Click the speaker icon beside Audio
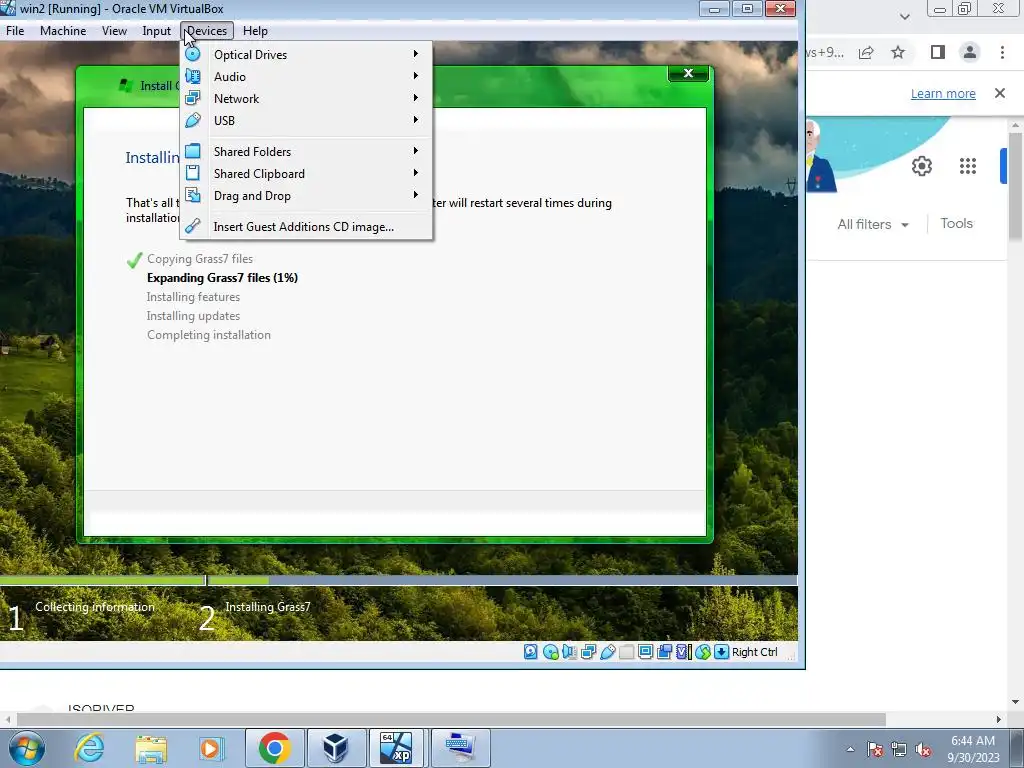 193,76
